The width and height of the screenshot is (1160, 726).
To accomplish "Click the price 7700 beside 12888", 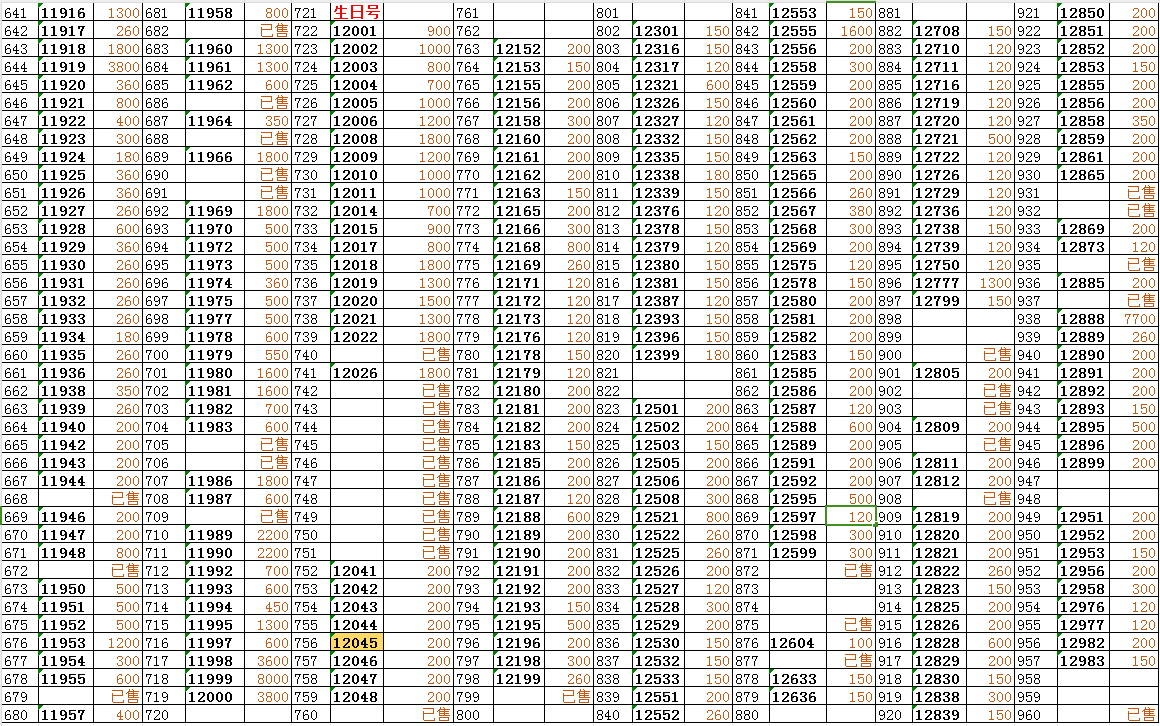I will tap(1132, 319).
